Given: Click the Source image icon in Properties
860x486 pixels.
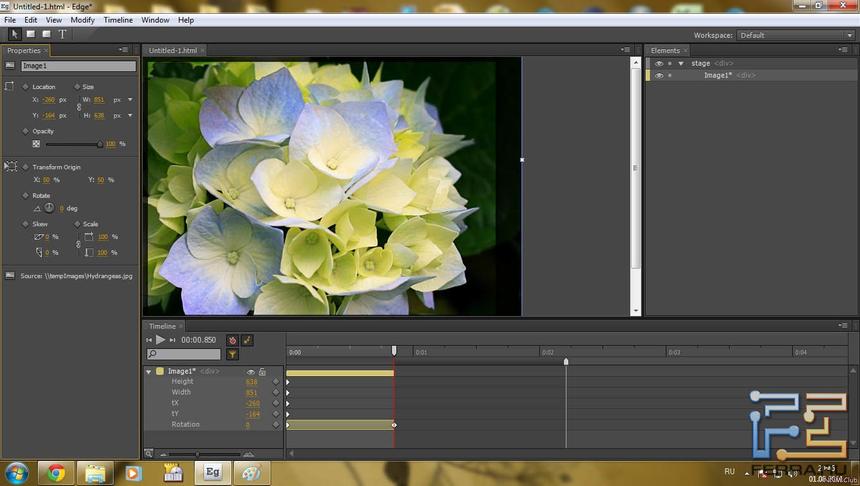Looking at the screenshot, I should click(10, 275).
